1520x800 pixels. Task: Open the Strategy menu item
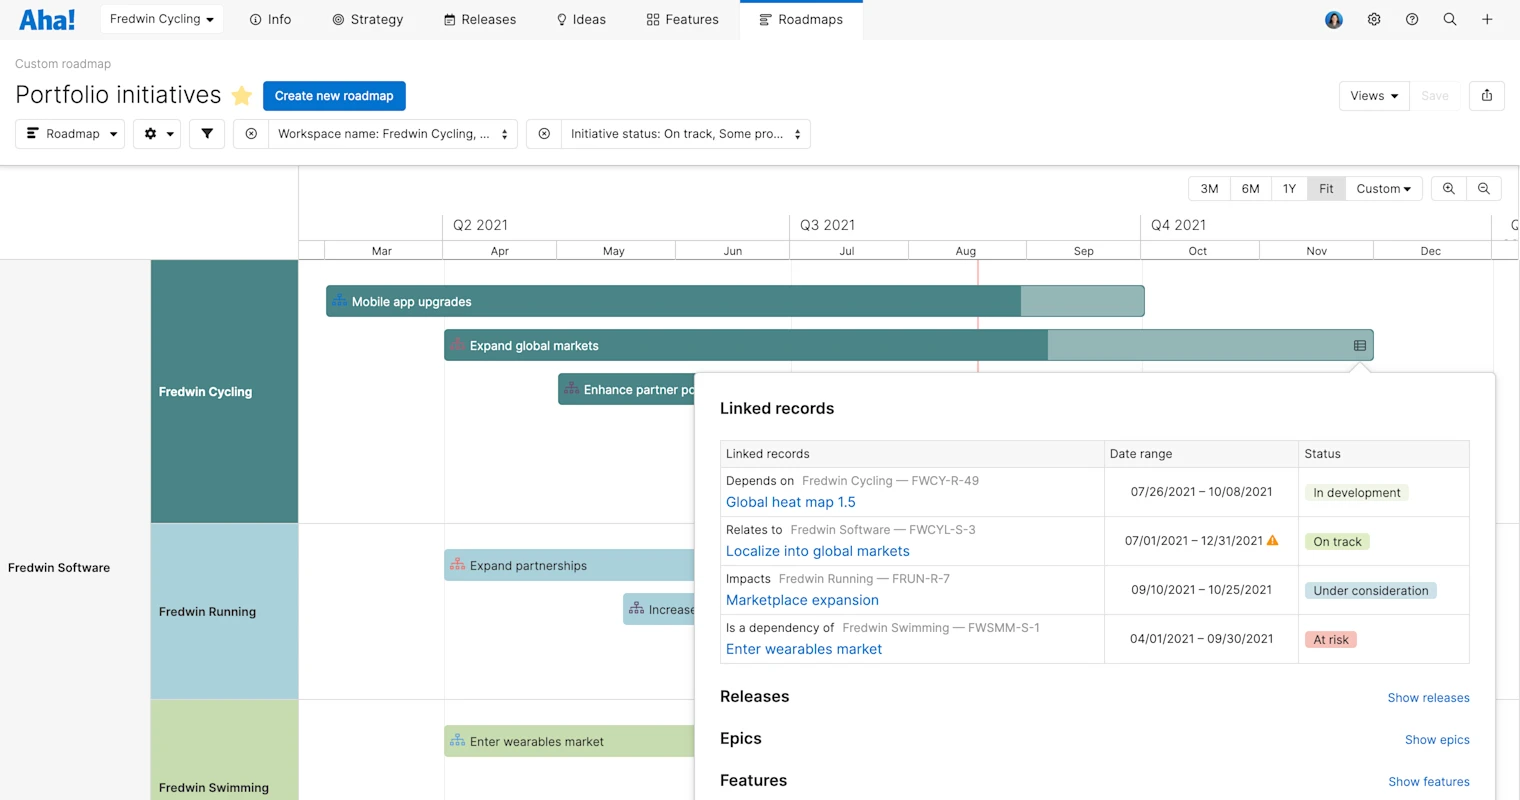coord(368,19)
